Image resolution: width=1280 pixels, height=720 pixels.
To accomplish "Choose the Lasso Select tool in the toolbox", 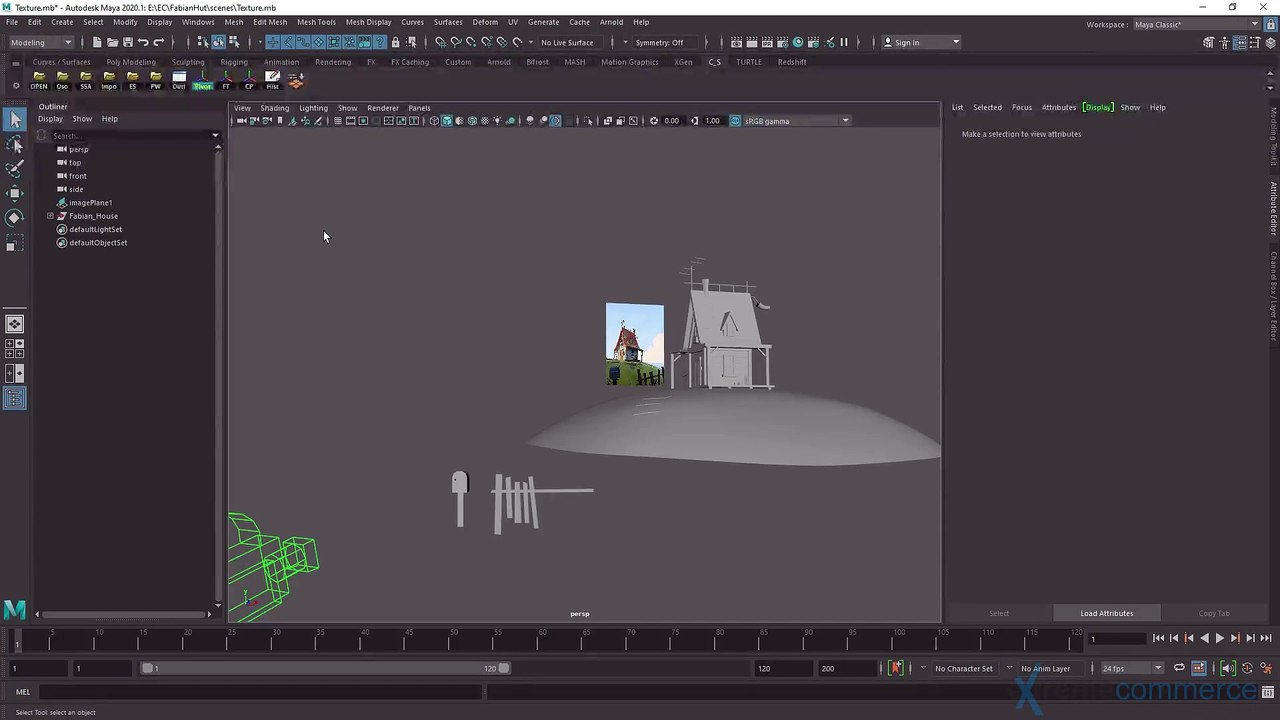I will click(x=15, y=145).
